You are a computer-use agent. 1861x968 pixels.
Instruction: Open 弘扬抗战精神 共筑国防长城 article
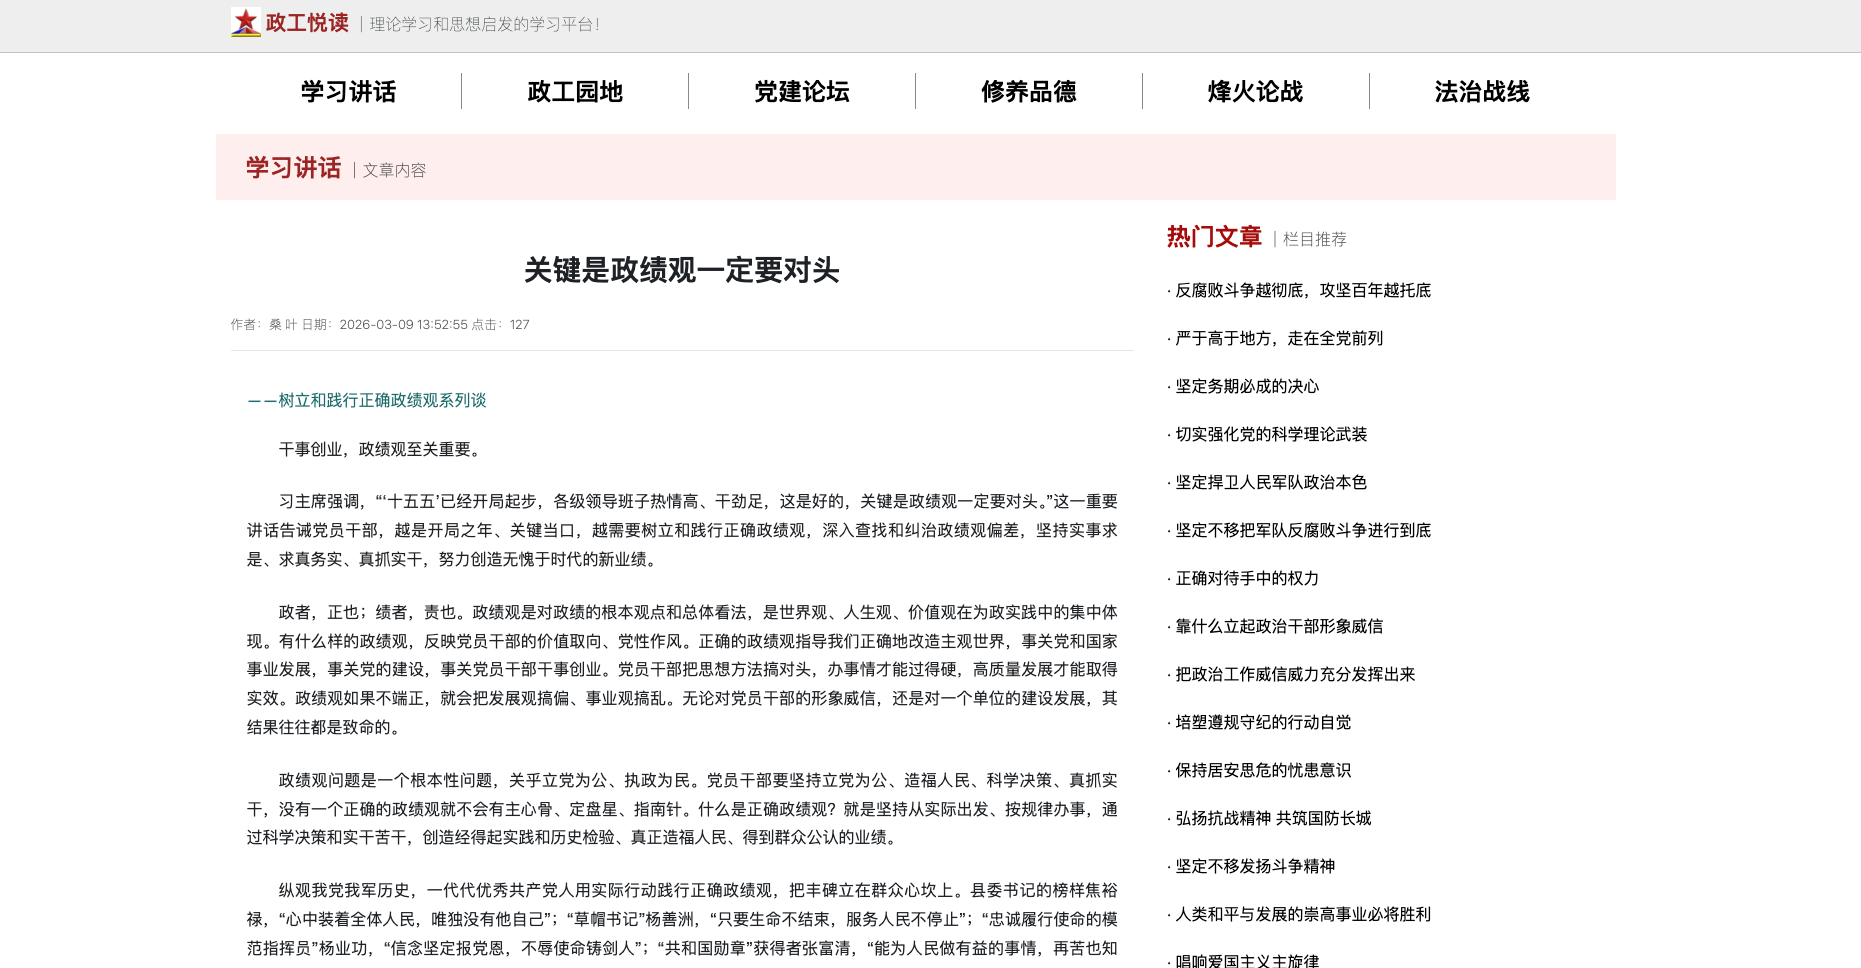click(x=1273, y=818)
